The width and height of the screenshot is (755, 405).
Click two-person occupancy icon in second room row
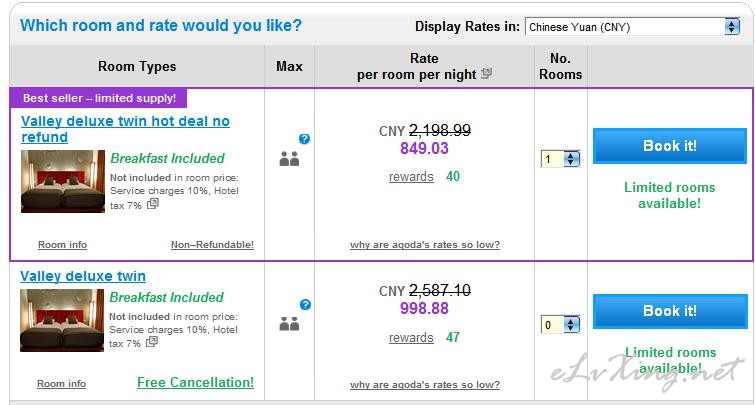coord(289,324)
